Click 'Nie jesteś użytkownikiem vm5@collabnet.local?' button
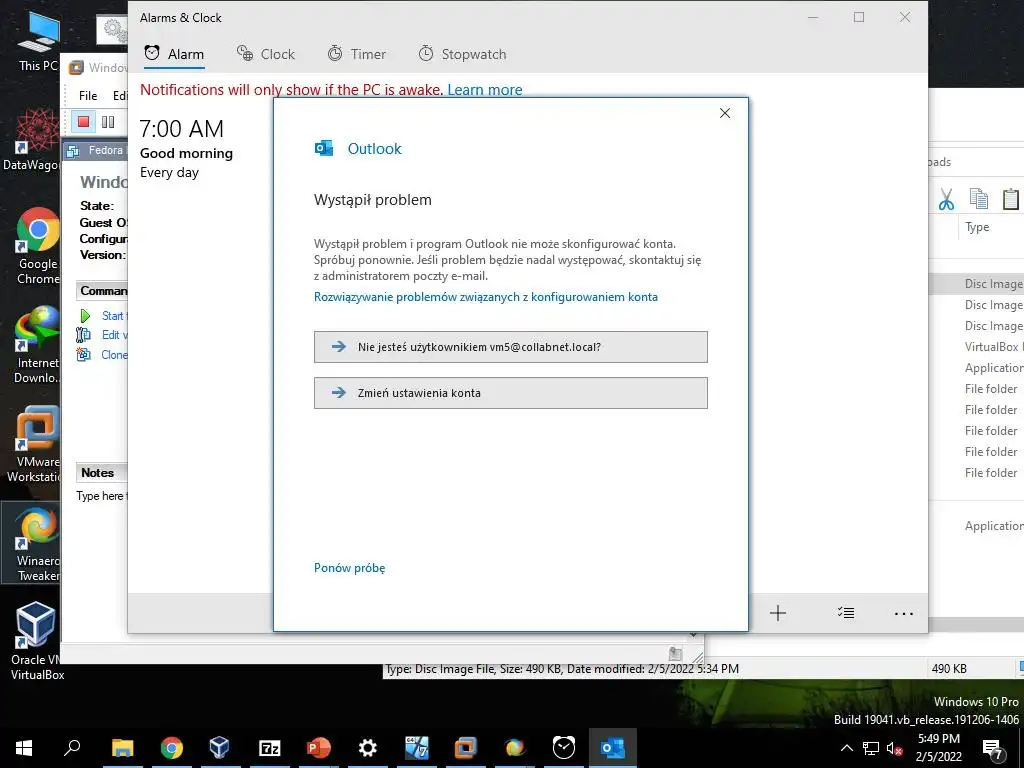The height and width of the screenshot is (768, 1024). (510, 347)
